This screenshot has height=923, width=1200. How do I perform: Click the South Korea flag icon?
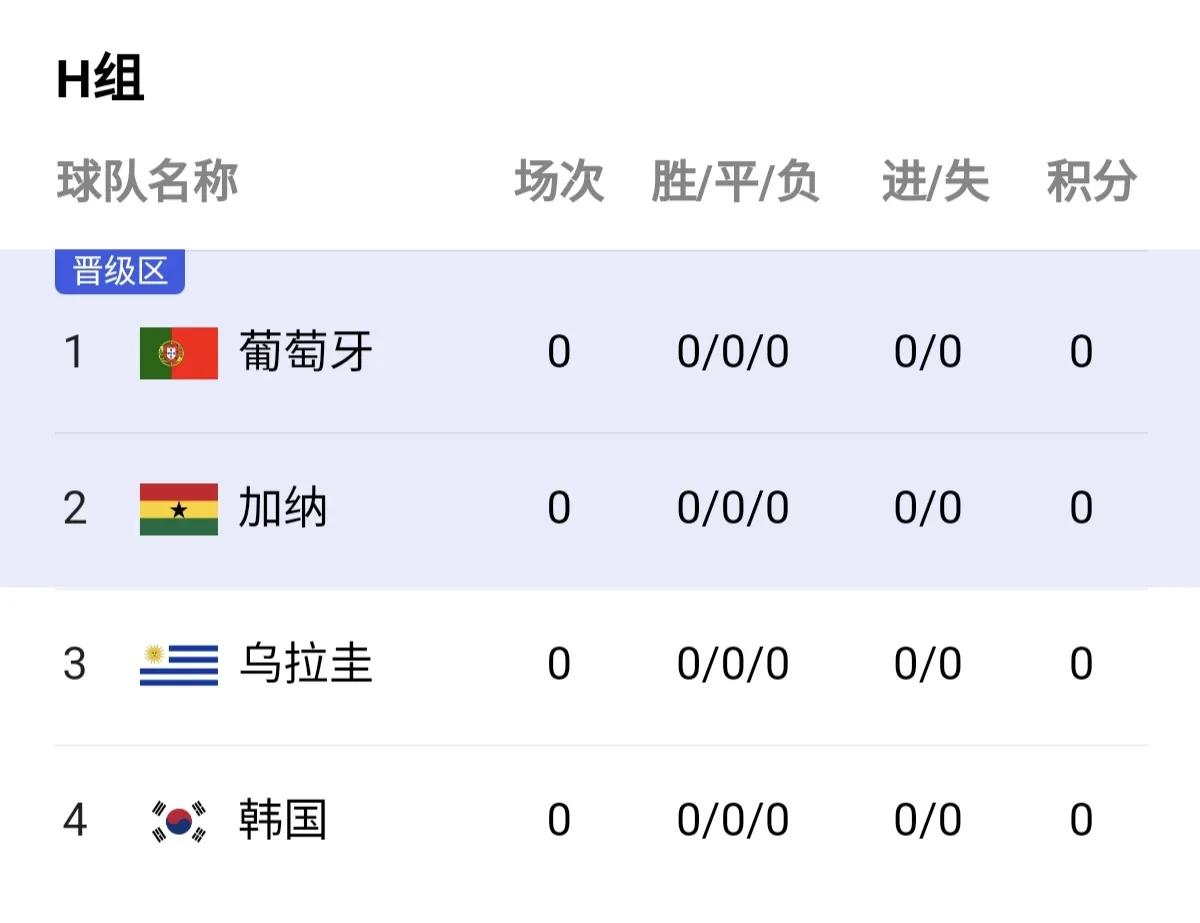(x=175, y=820)
